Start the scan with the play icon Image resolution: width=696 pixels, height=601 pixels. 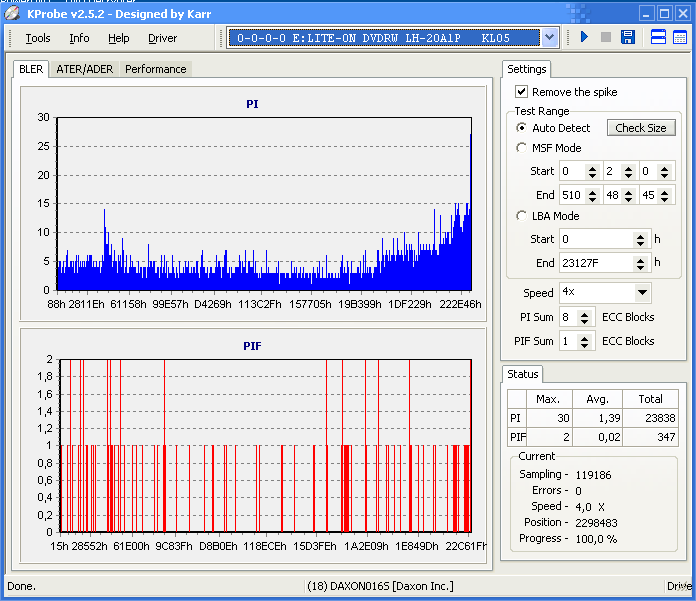584,38
